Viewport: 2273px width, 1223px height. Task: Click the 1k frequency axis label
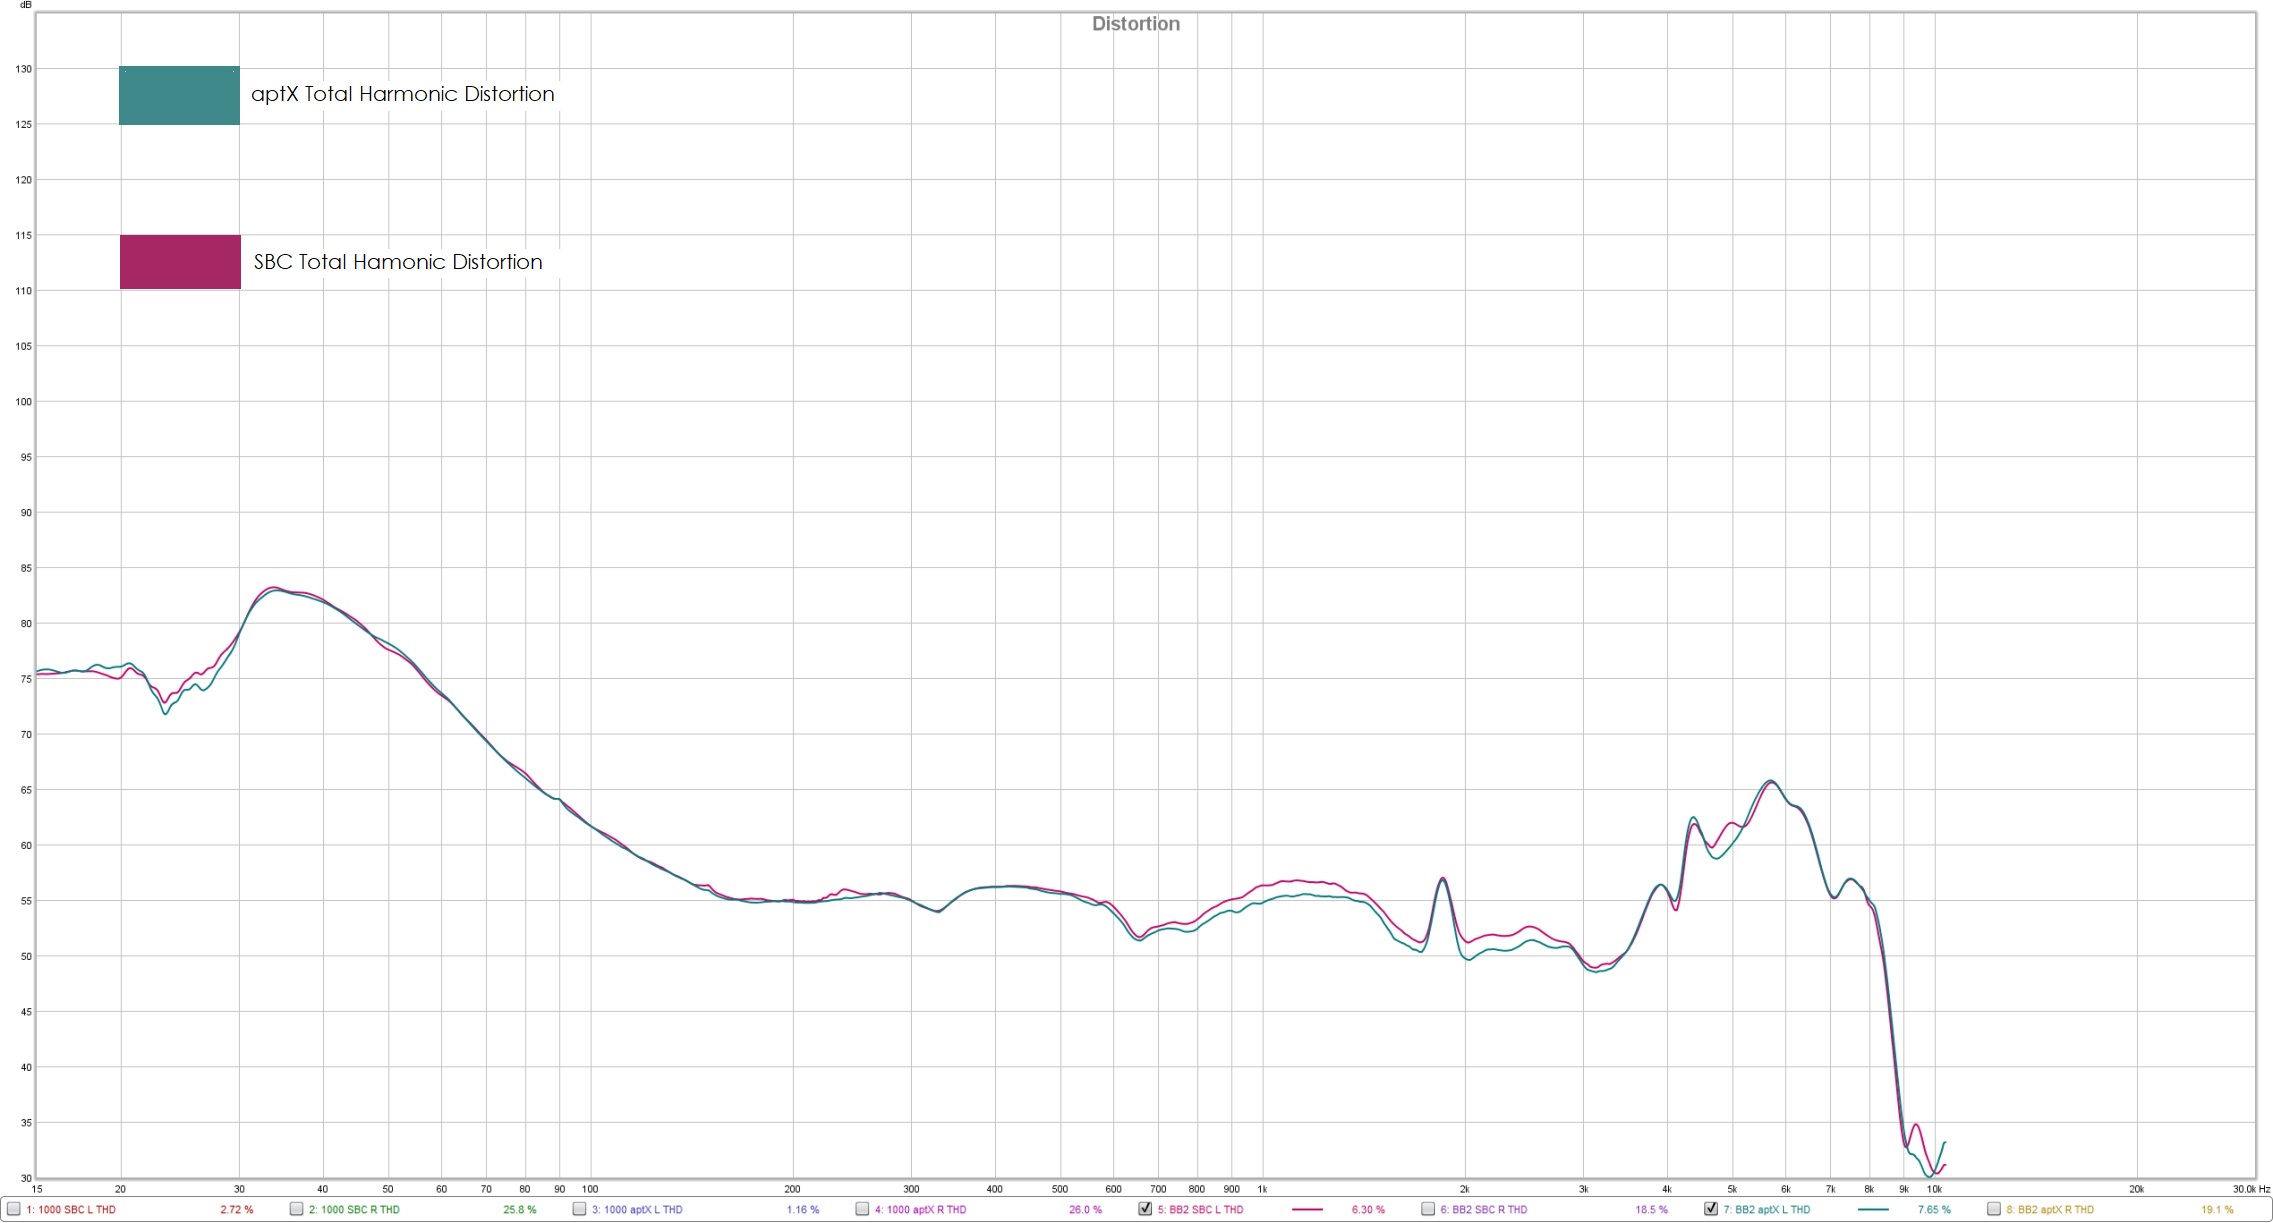point(1262,1189)
